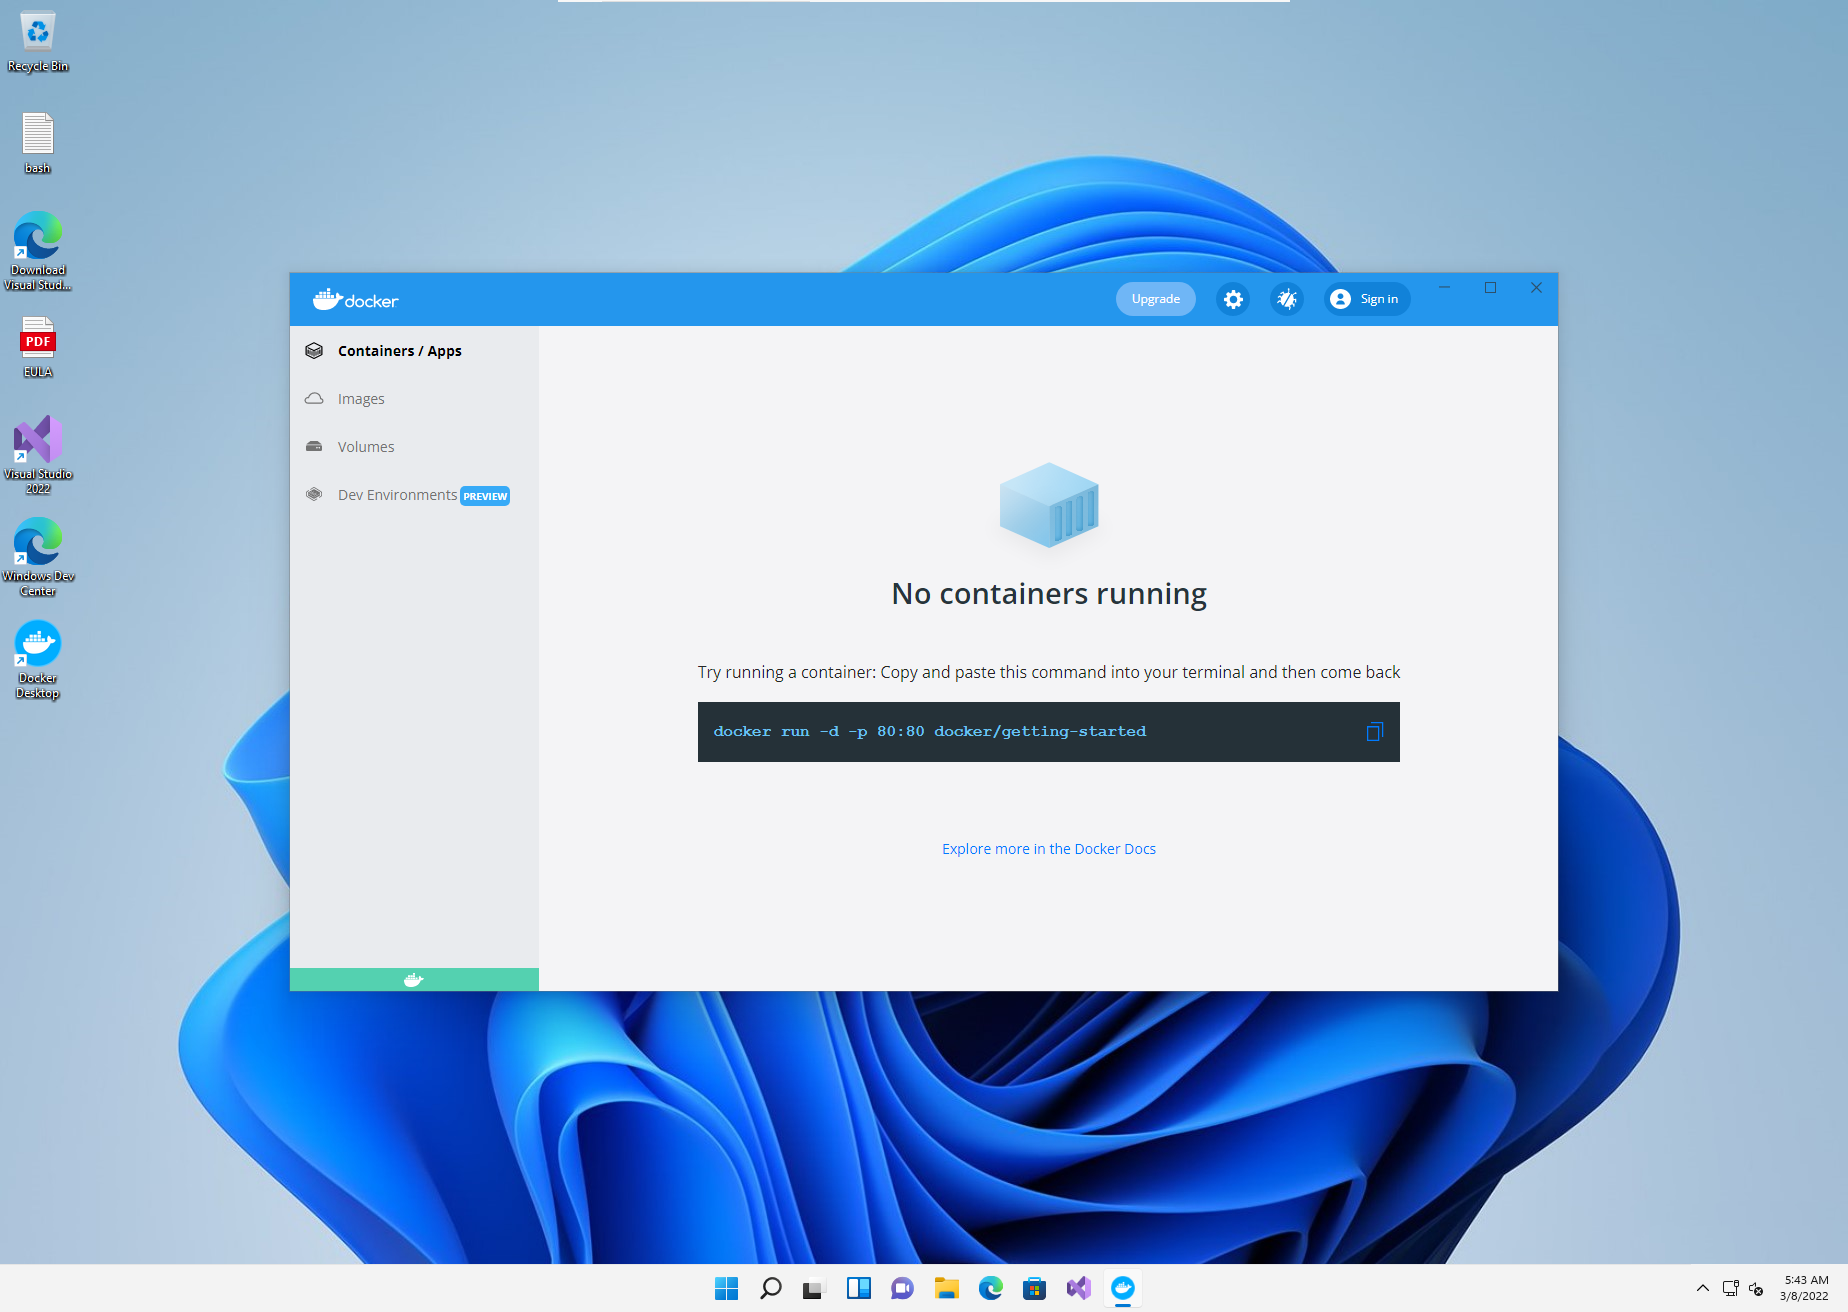The height and width of the screenshot is (1312, 1848).
Task: Expand the system tray hidden icons chevron
Action: coord(1702,1288)
